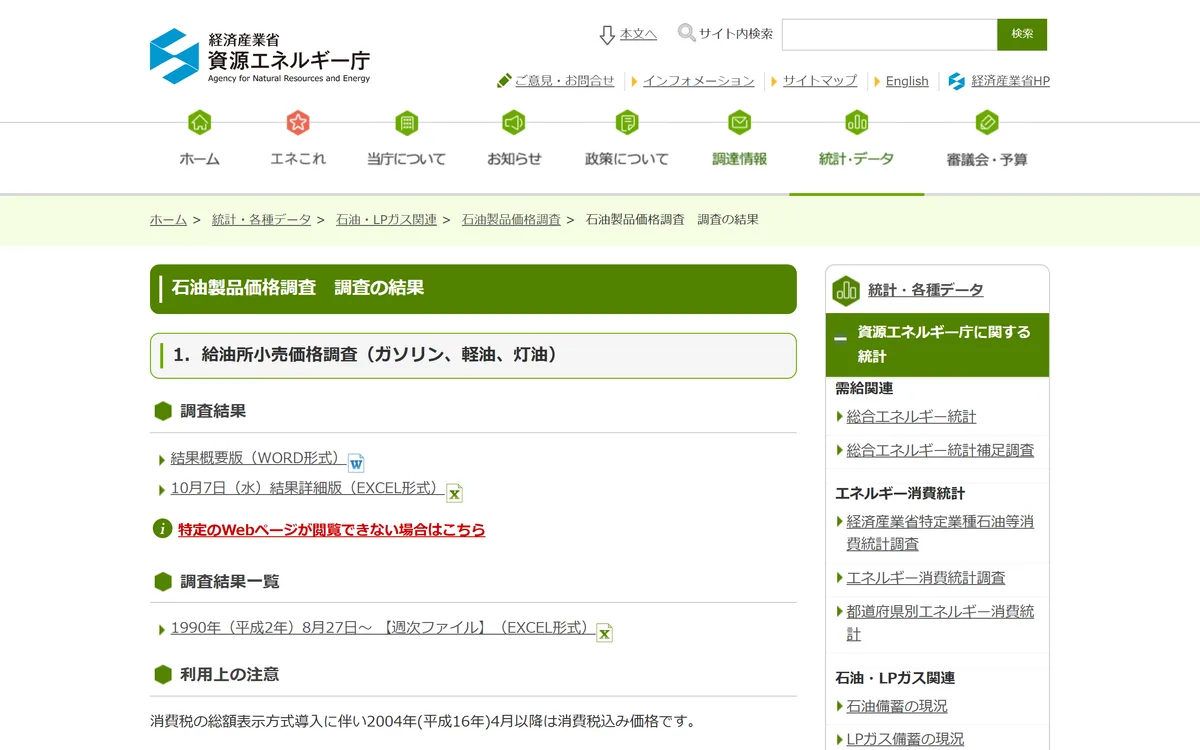Click the 調査結果一覧 subheading
Screen dimensions: 1200x750
[230, 582]
